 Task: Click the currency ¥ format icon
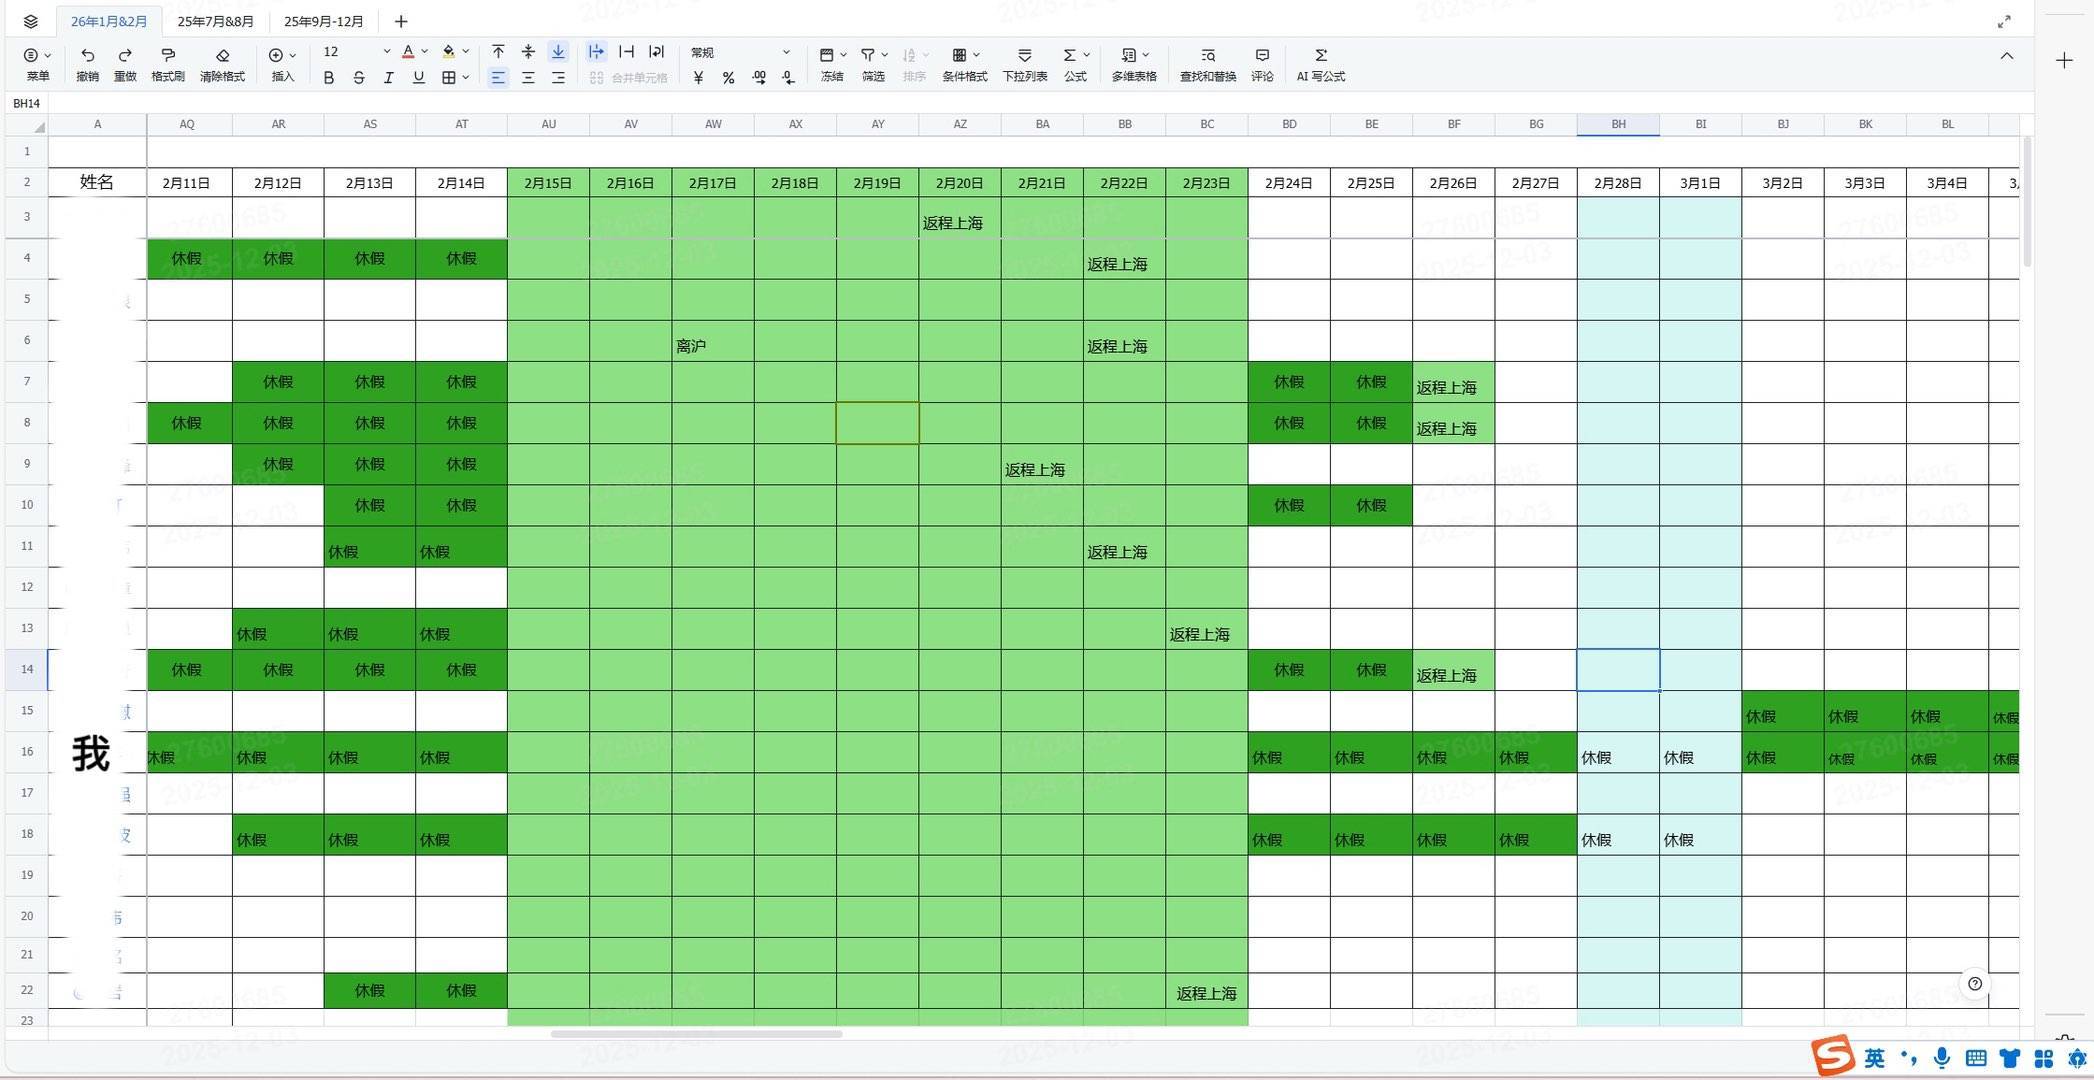pyautogui.click(x=698, y=78)
